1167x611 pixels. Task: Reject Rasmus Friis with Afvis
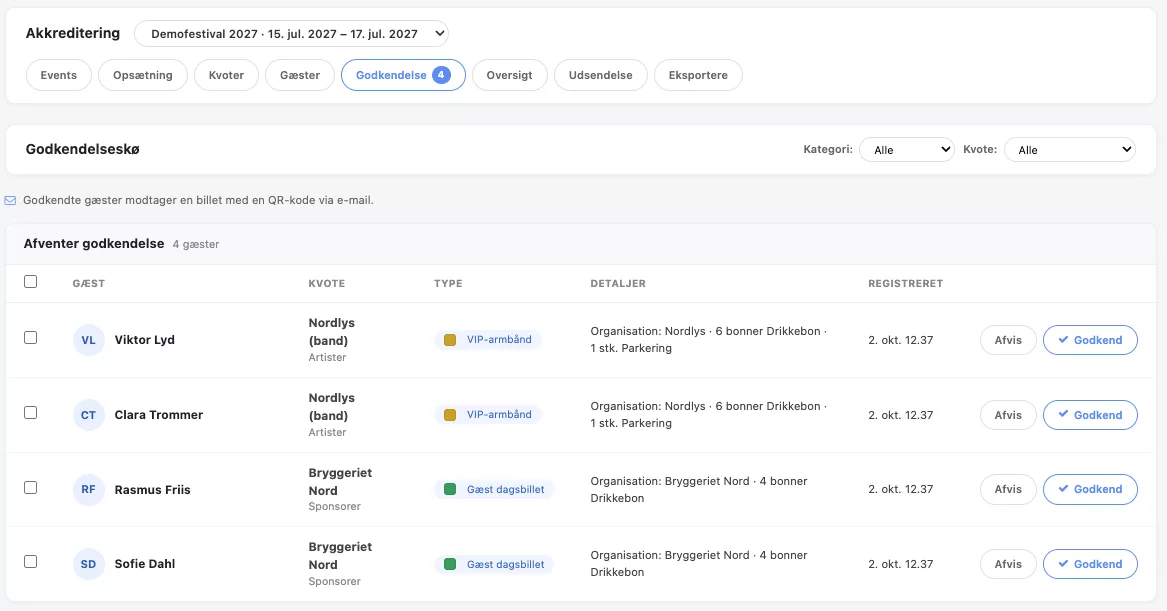[x=1008, y=490]
